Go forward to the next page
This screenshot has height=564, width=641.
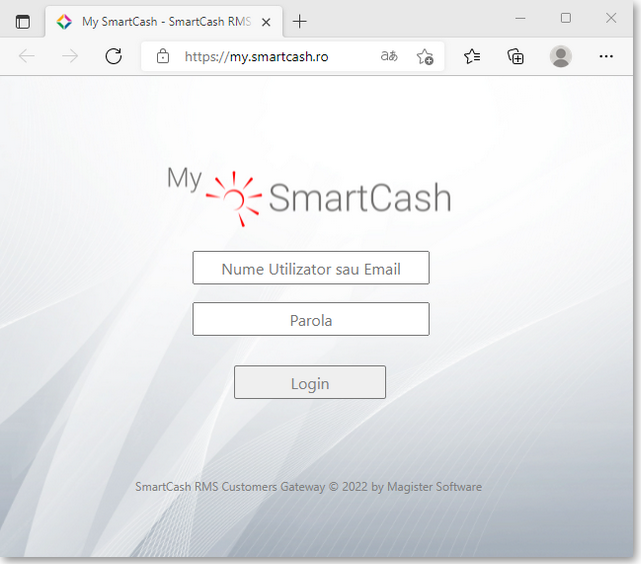point(70,56)
